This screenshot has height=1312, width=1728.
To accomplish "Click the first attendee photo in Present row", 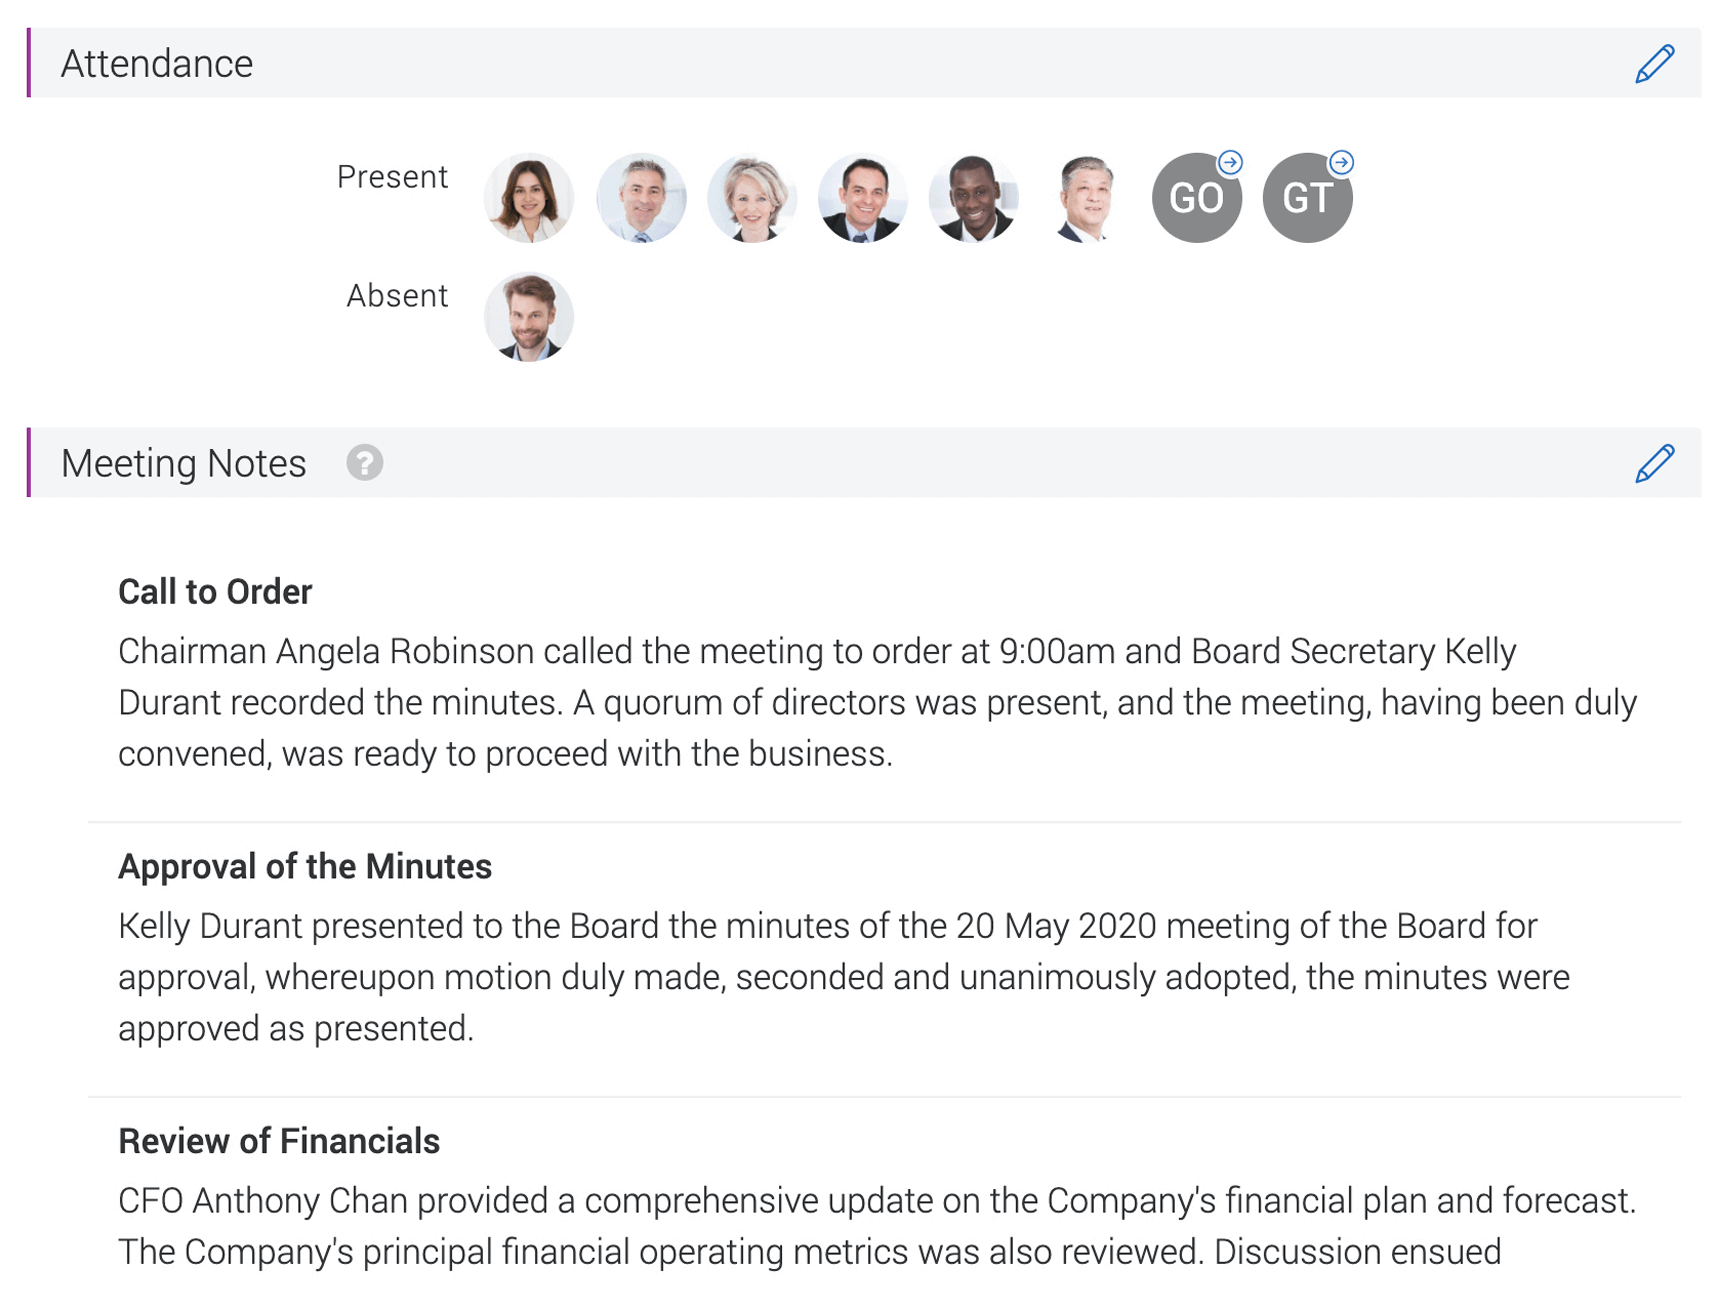I will point(528,197).
